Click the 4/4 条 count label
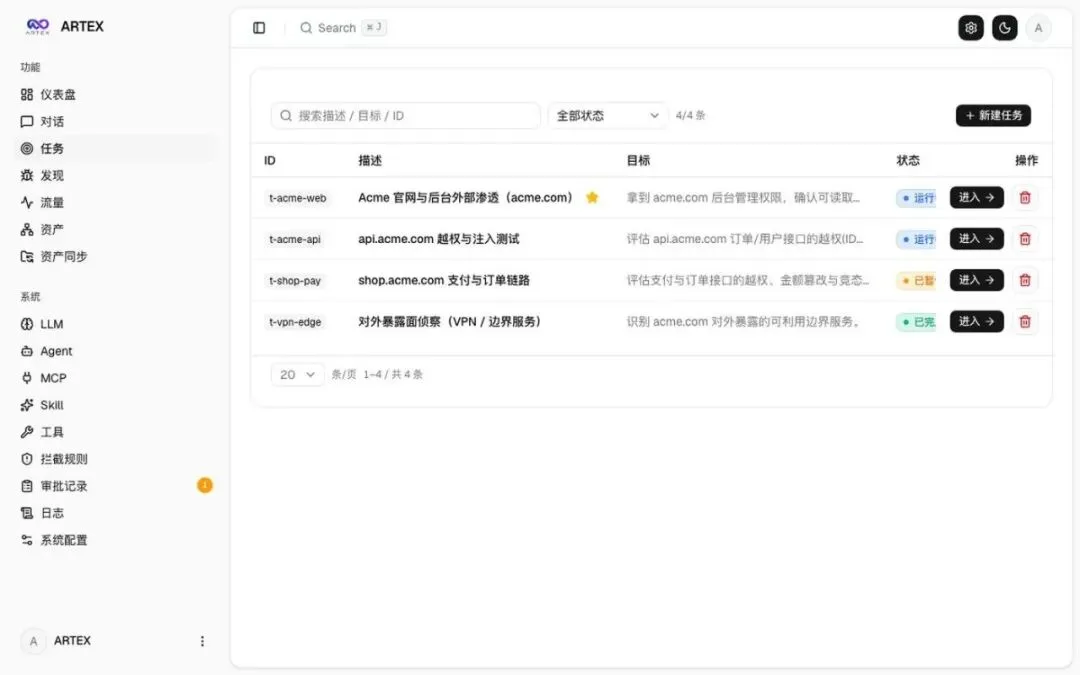Image resolution: width=1080 pixels, height=675 pixels. pyautogui.click(x=690, y=116)
